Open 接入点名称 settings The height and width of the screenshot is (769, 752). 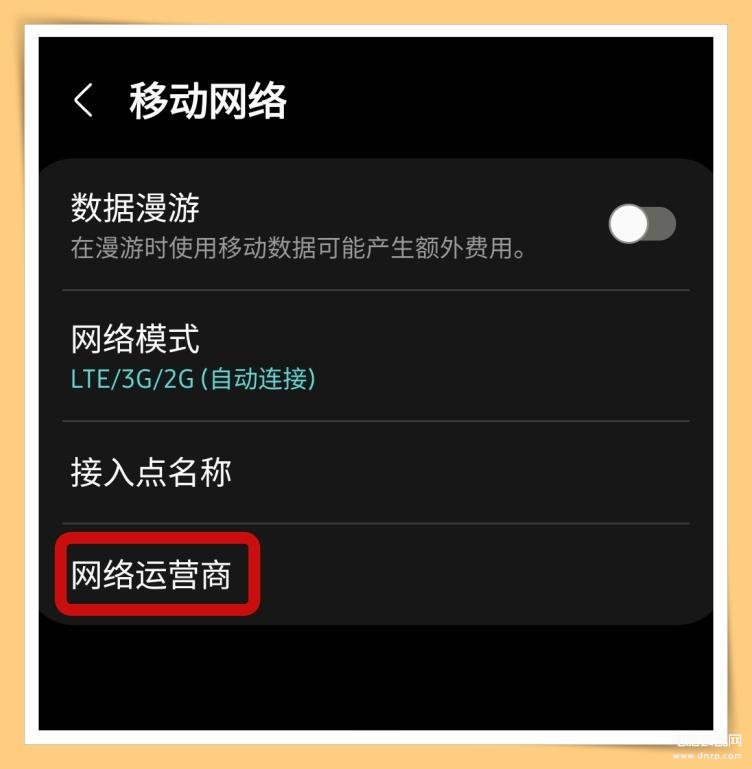tap(376, 472)
